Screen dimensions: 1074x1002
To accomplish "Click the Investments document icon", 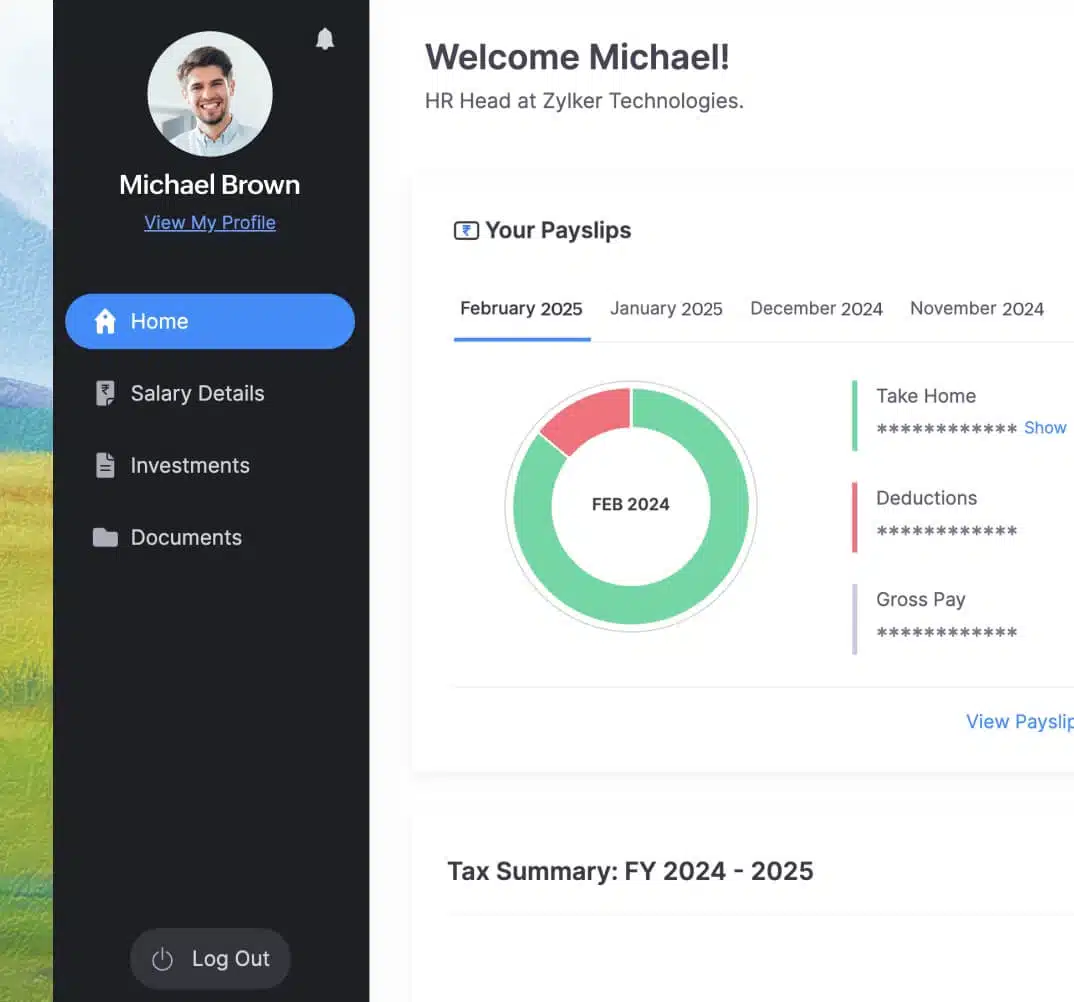I will coord(105,466).
